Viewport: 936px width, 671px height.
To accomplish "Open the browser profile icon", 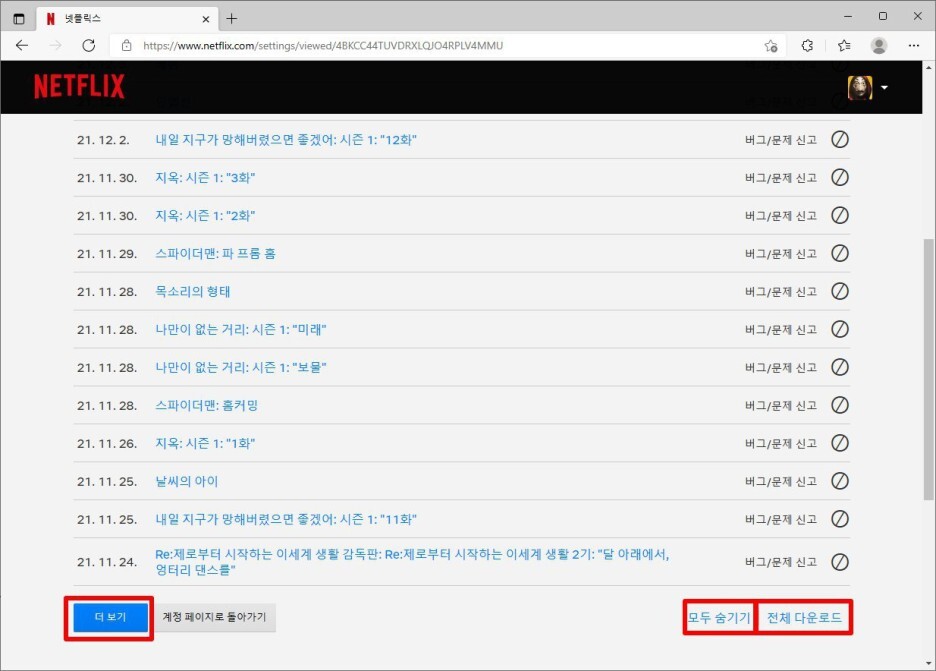I will point(879,45).
